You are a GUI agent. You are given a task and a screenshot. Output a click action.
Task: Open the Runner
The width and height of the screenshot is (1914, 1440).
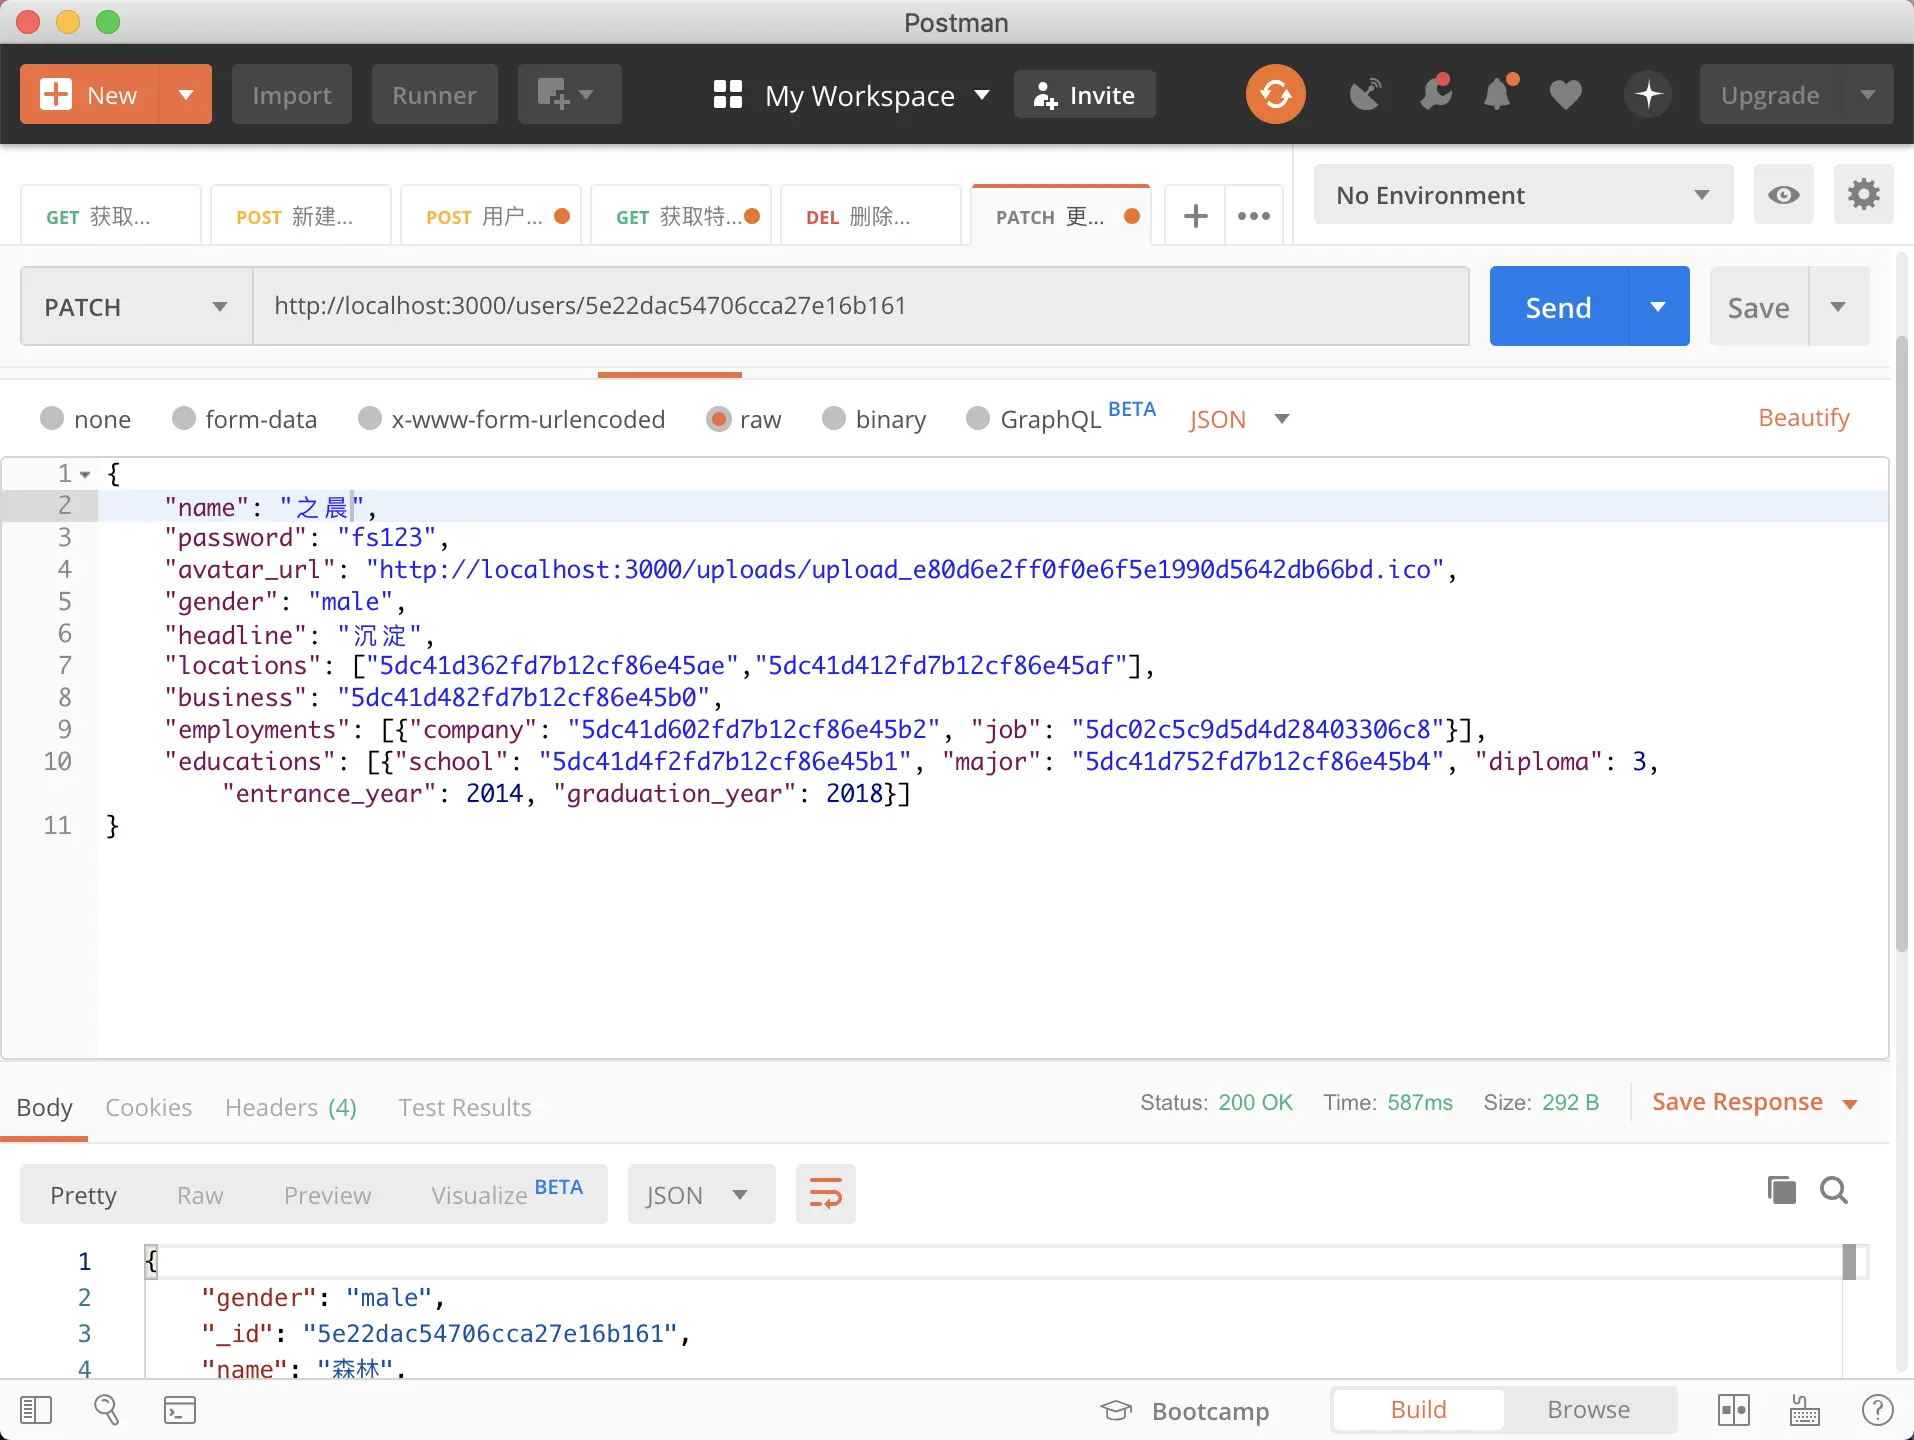(x=434, y=95)
